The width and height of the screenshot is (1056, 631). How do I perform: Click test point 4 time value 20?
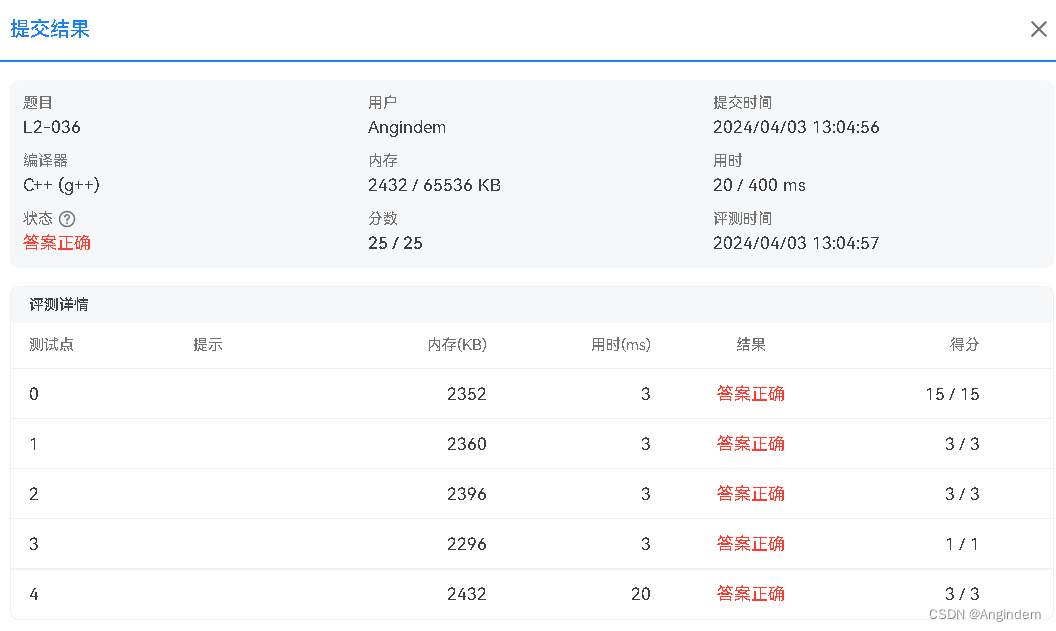pos(640,594)
